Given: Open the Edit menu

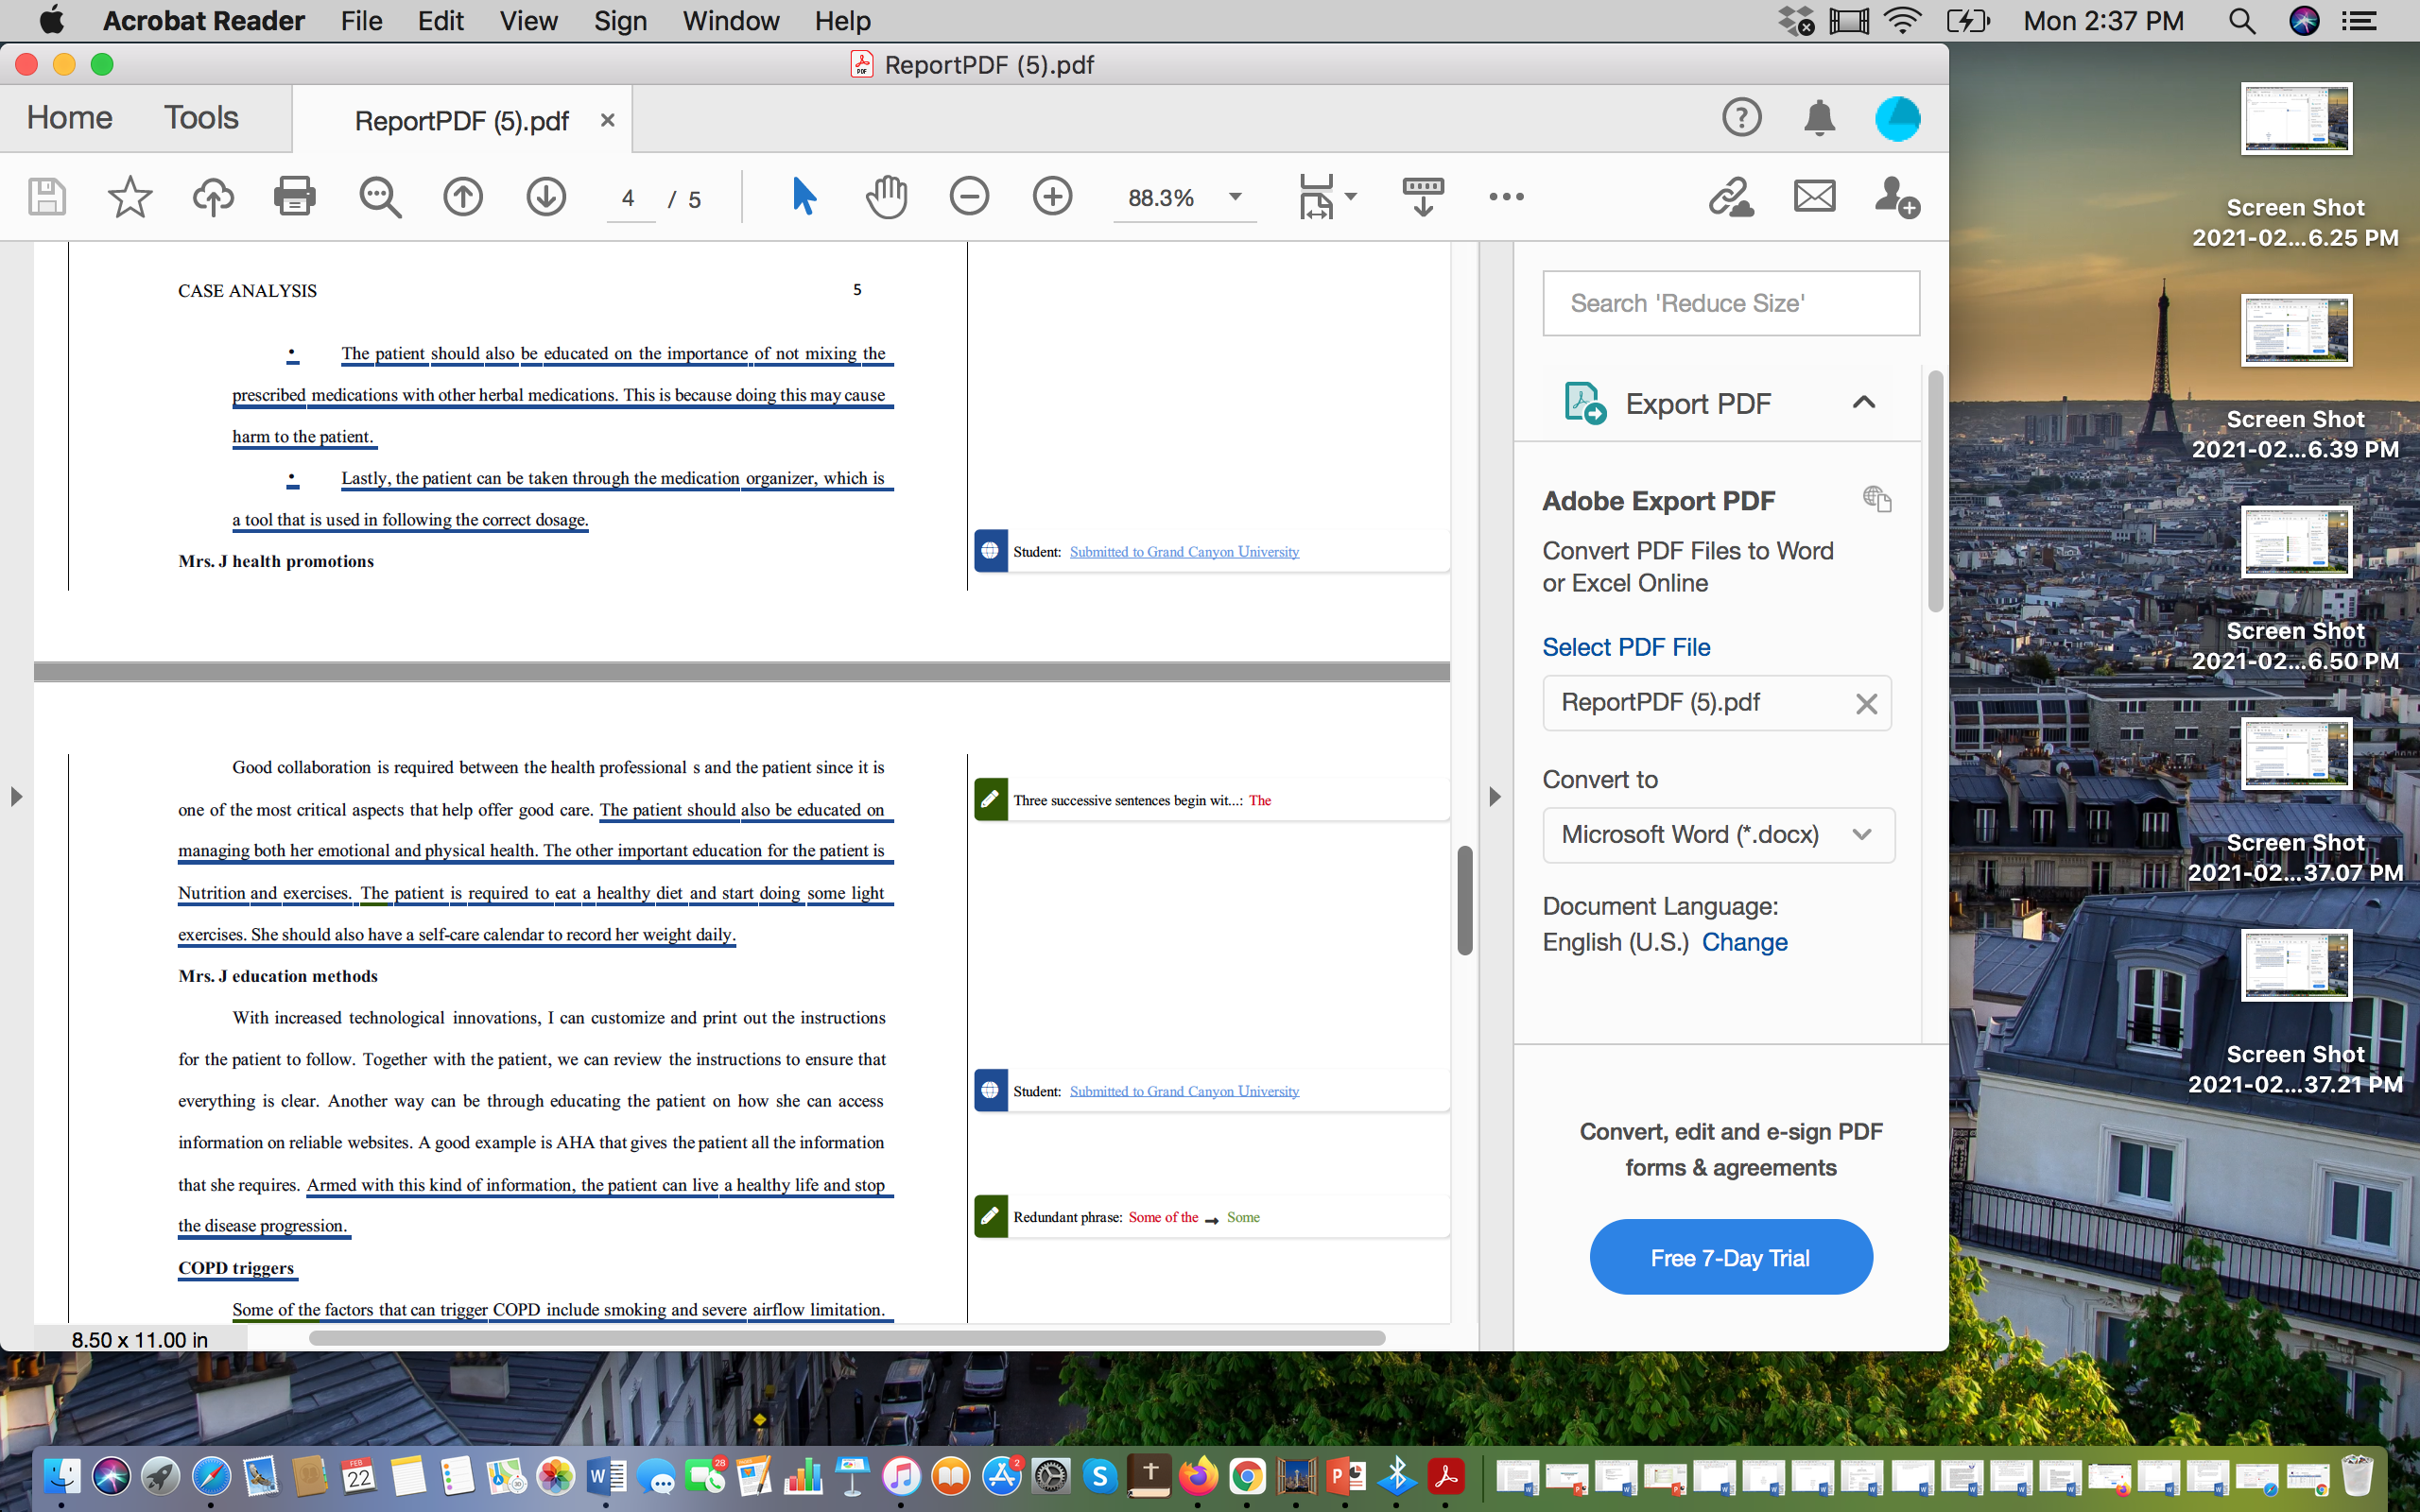Looking at the screenshot, I should pos(440,21).
